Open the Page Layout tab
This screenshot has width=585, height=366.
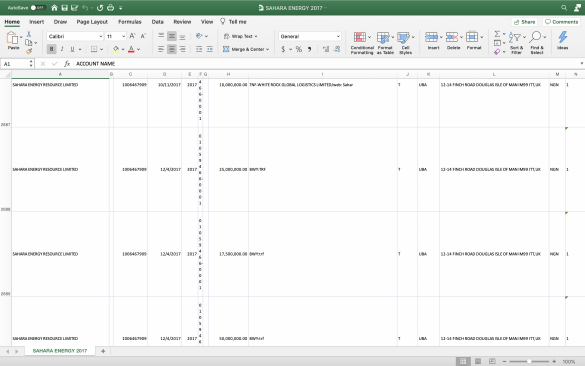click(x=92, y=22)
